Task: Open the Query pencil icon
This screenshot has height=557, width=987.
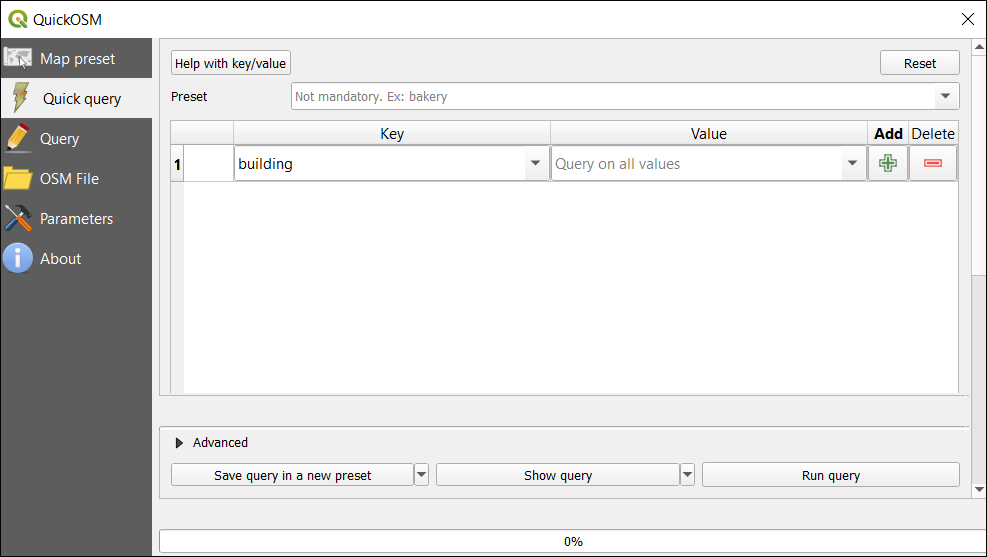Action: 18,138
